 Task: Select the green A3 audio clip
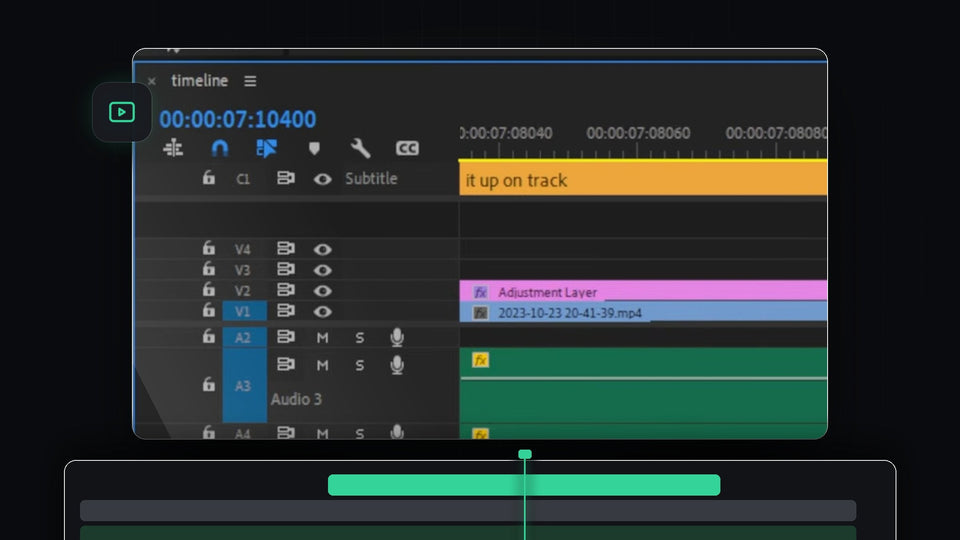click(643, 385)
